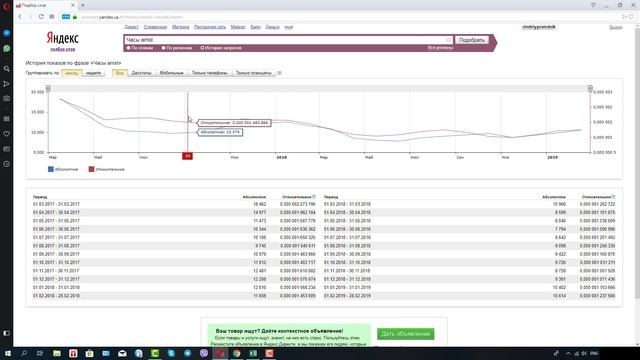640x360 pixels.
Task: Open the 'Все регионы' region selector link
Action: tap(440, 48)
